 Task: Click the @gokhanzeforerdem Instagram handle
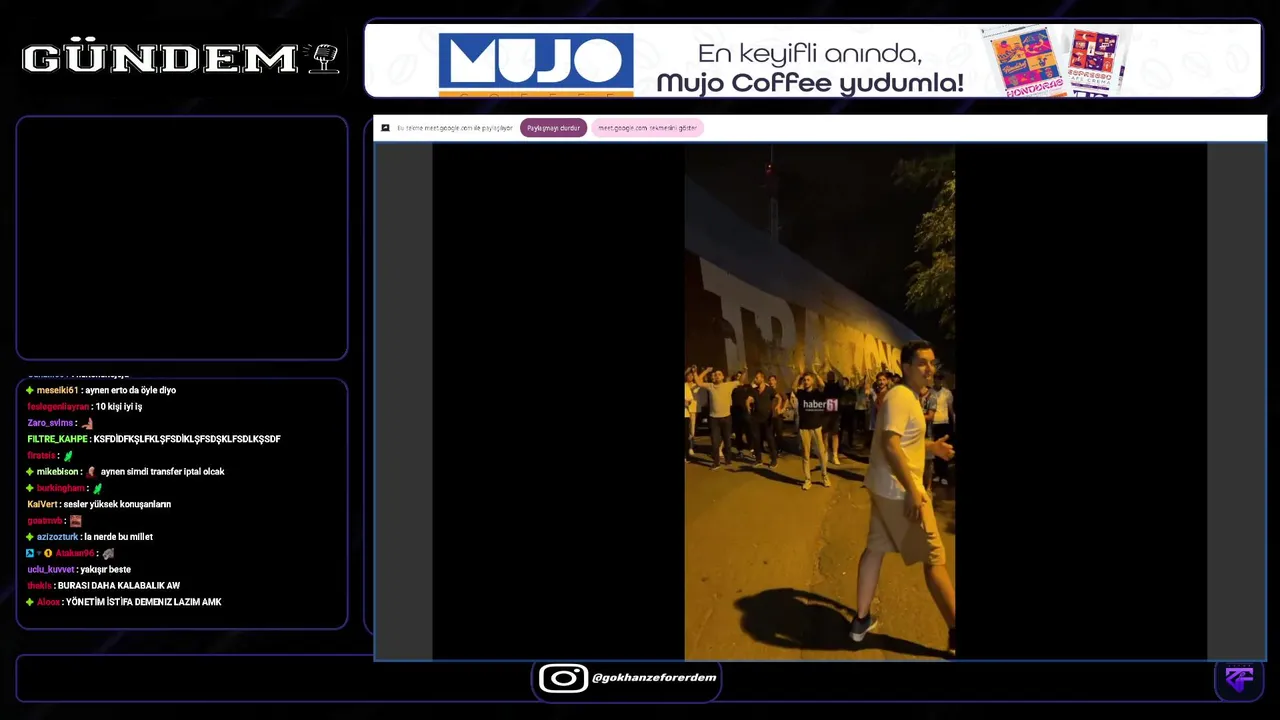pos(654,678)
